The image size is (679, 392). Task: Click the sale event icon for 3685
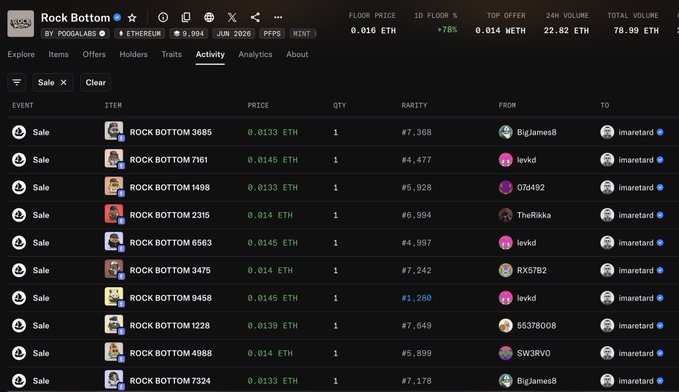pos(19,132)
